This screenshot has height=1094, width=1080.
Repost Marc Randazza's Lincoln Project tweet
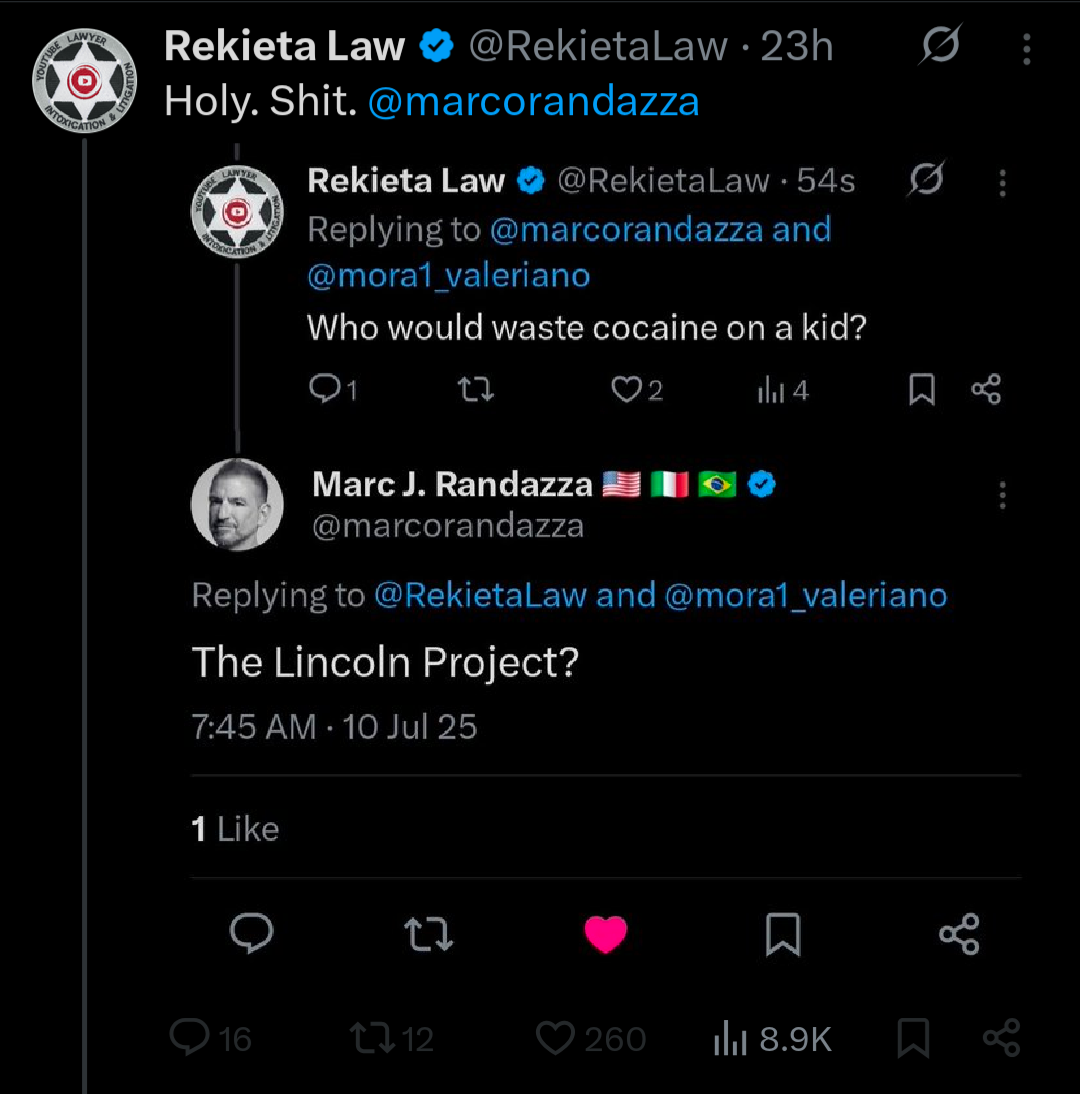[x=428, y=934]
